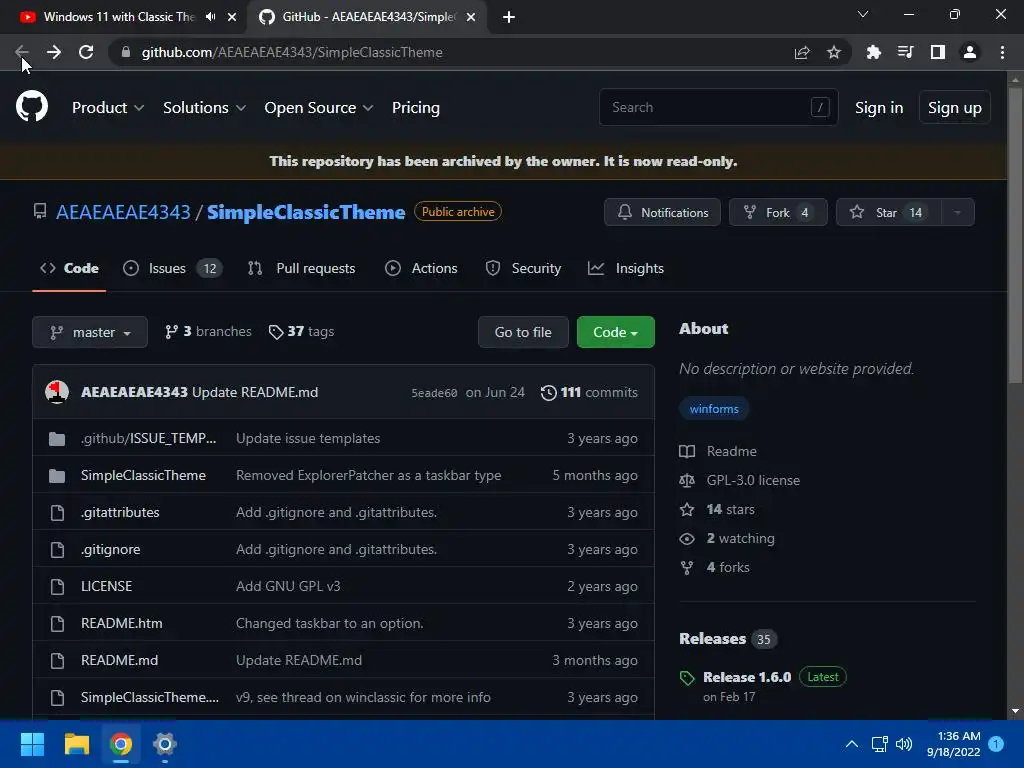Image resolution: width=1024 pixels, height=768 pixels.
Task: Mute the YouTube tab speaker icon
Action: pos(210,17)
